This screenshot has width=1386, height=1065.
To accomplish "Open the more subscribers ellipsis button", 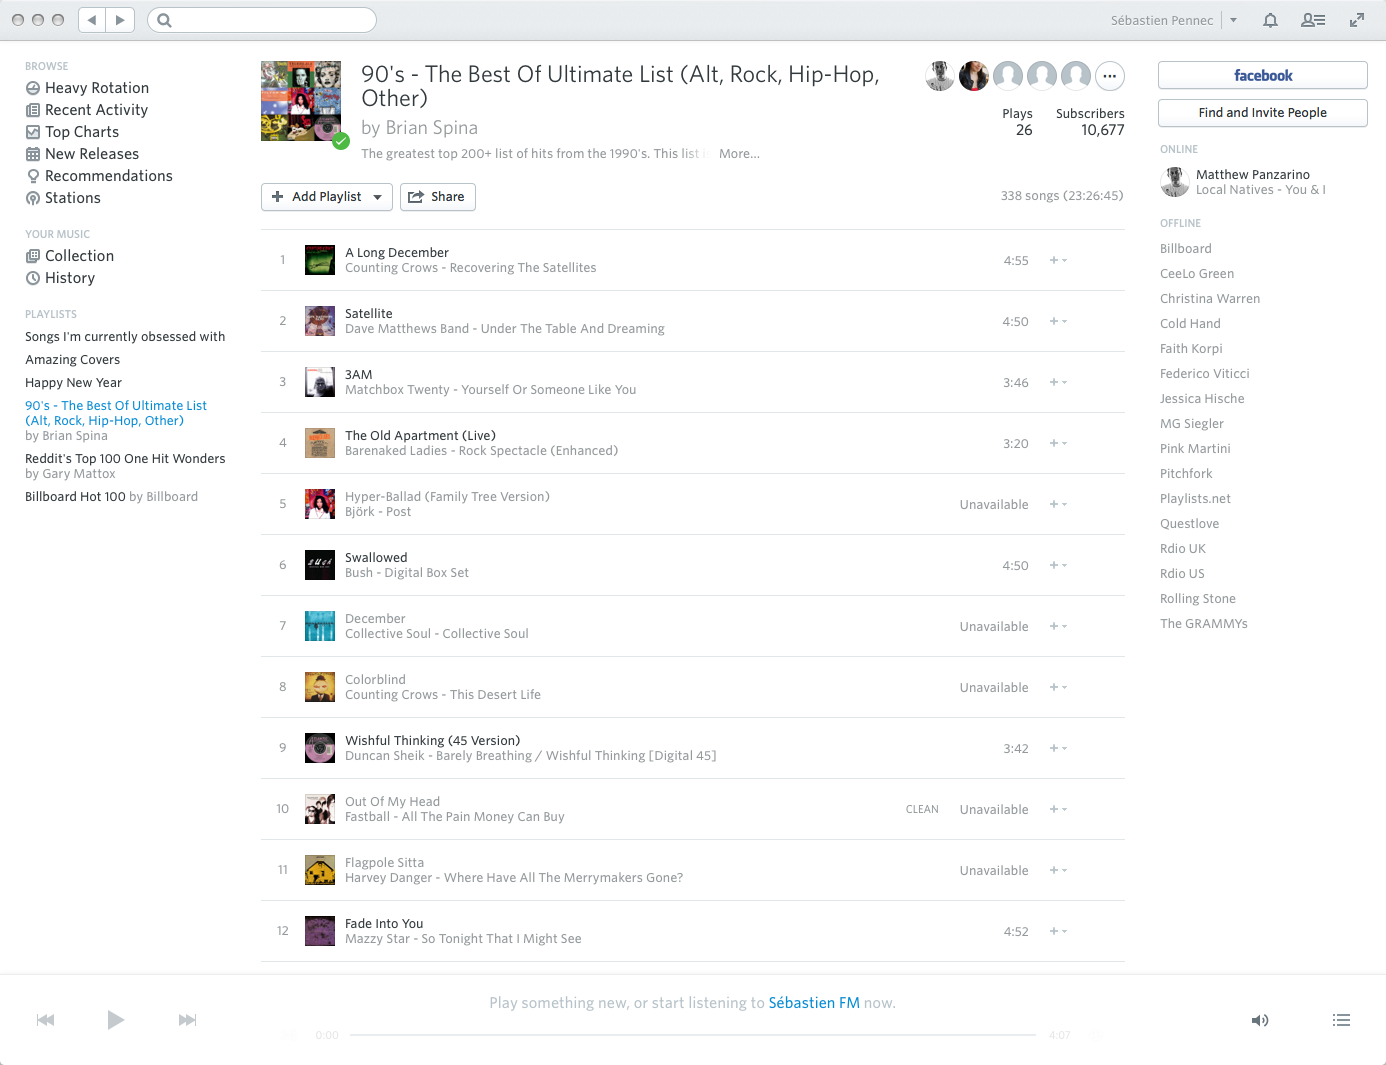I will (1110, 76).
